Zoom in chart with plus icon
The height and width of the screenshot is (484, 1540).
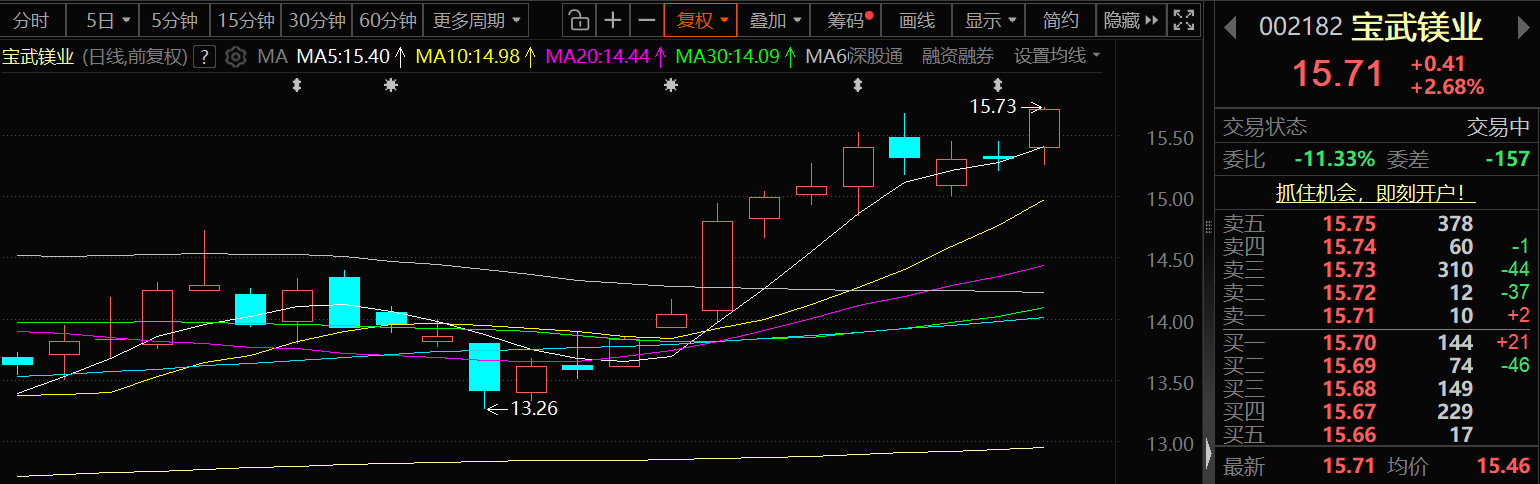[613, 19]
